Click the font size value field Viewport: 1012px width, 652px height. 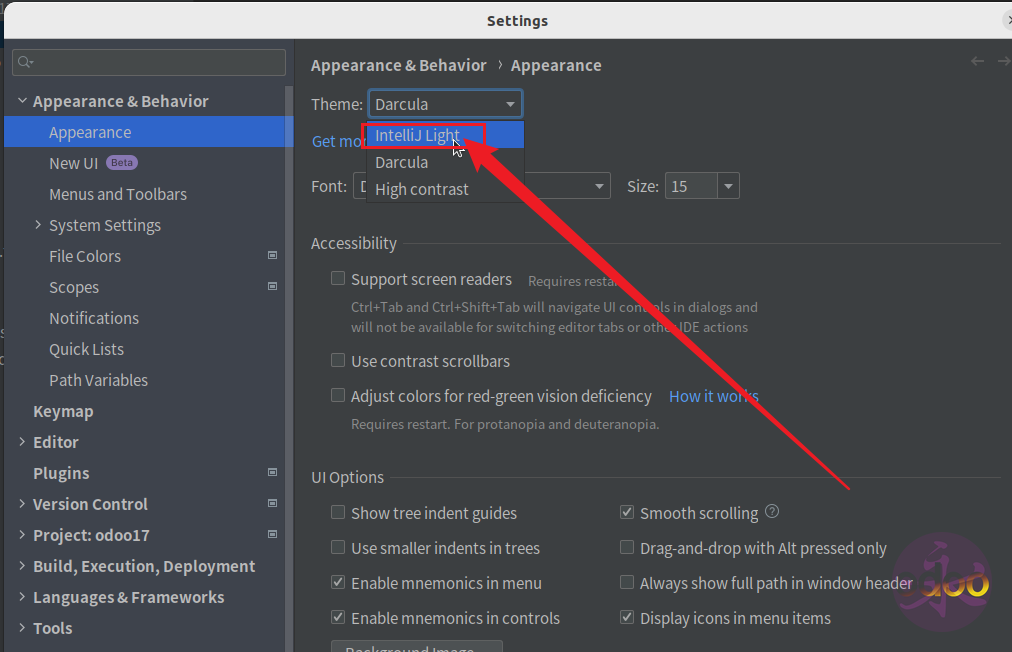691,187
